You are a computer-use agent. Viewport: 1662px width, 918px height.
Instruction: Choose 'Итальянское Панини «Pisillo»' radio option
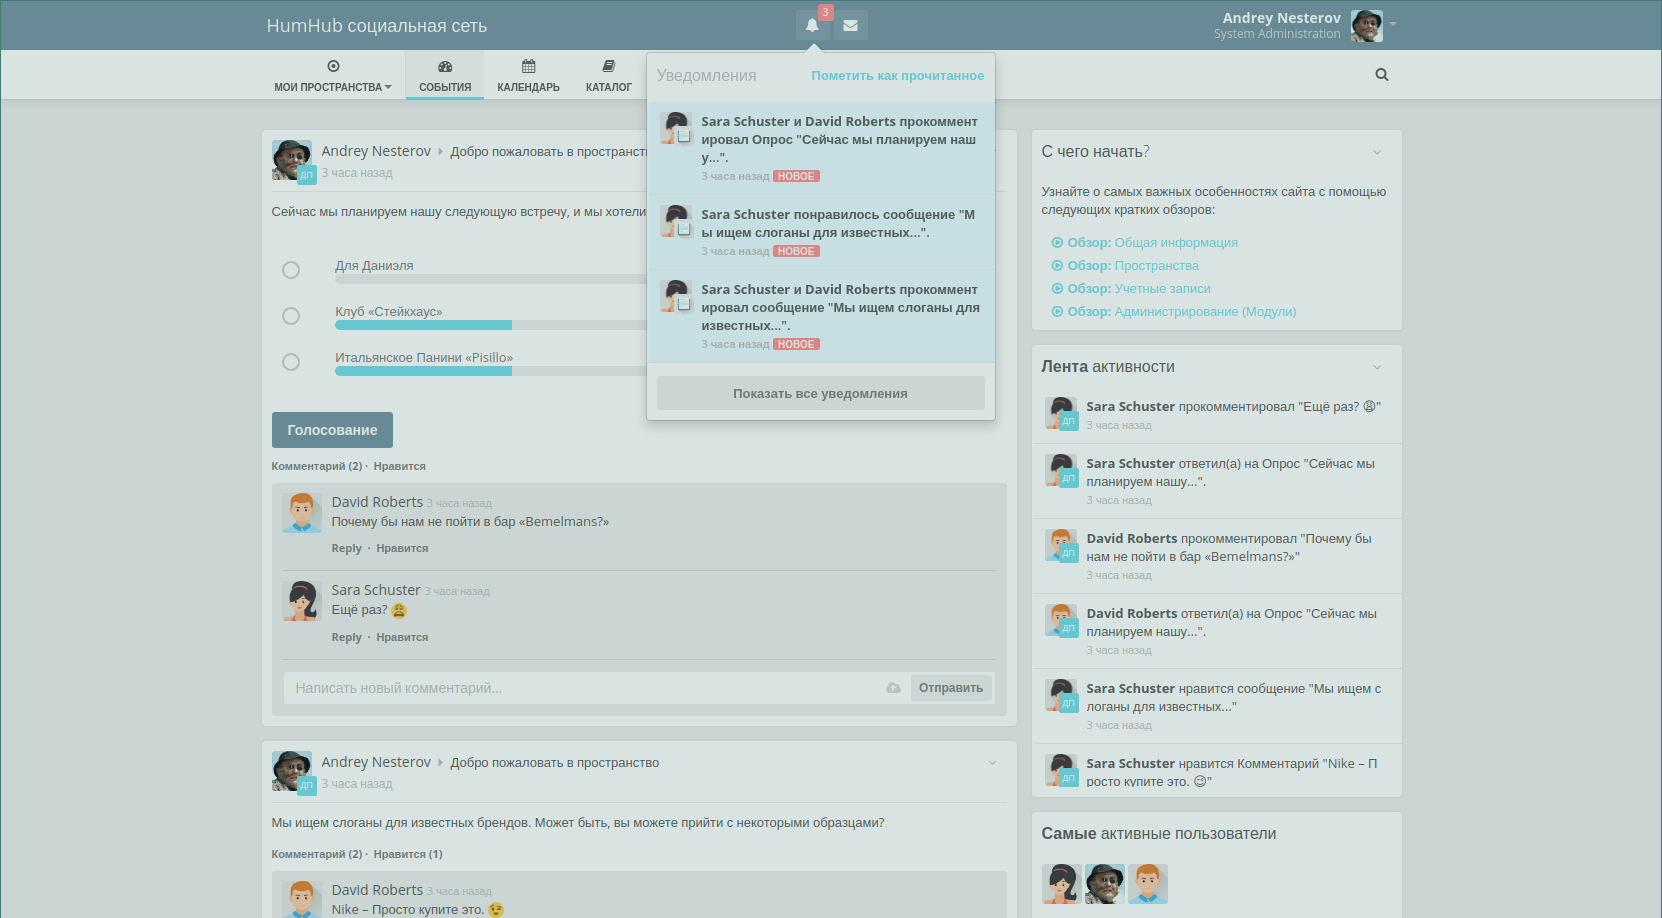click(291, 362)
